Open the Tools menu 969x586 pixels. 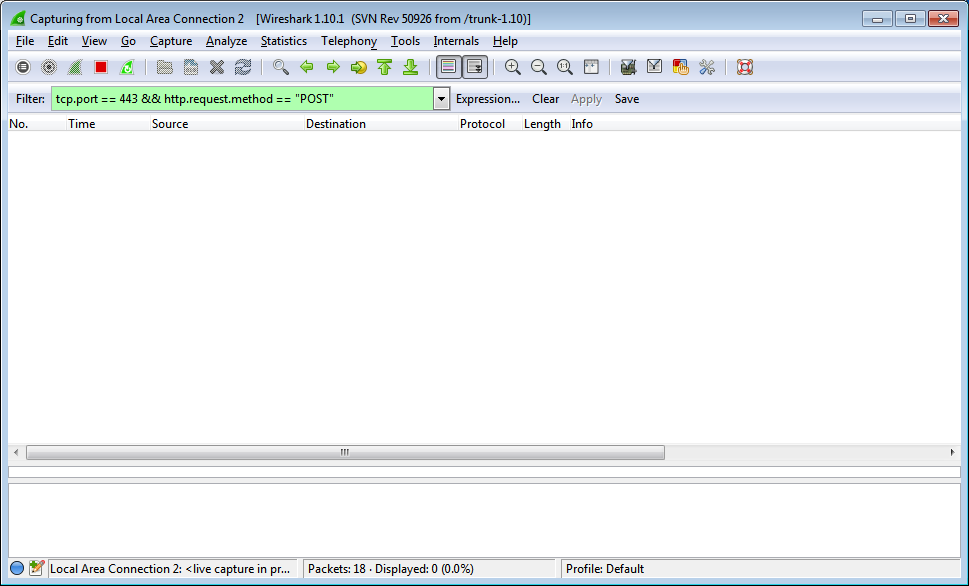click(405, 41)
